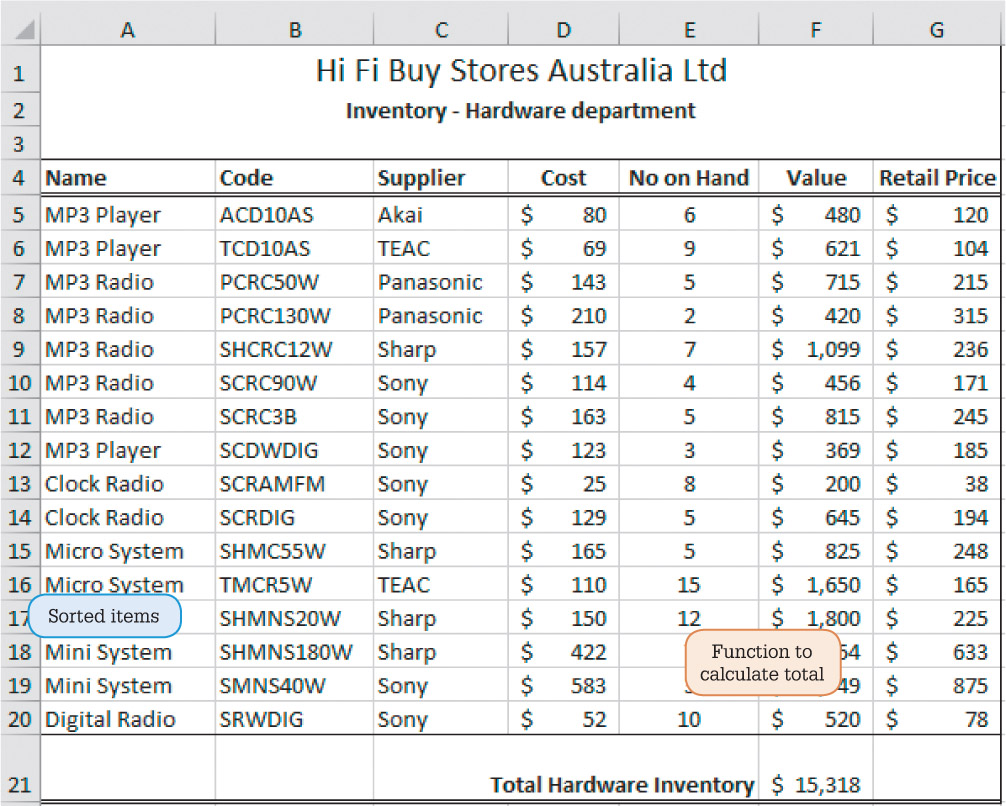The height and width of the screenshot is (806, 1006).
Task: Click the code cell 'SHMNS180W'
Action: pos(294,652)
